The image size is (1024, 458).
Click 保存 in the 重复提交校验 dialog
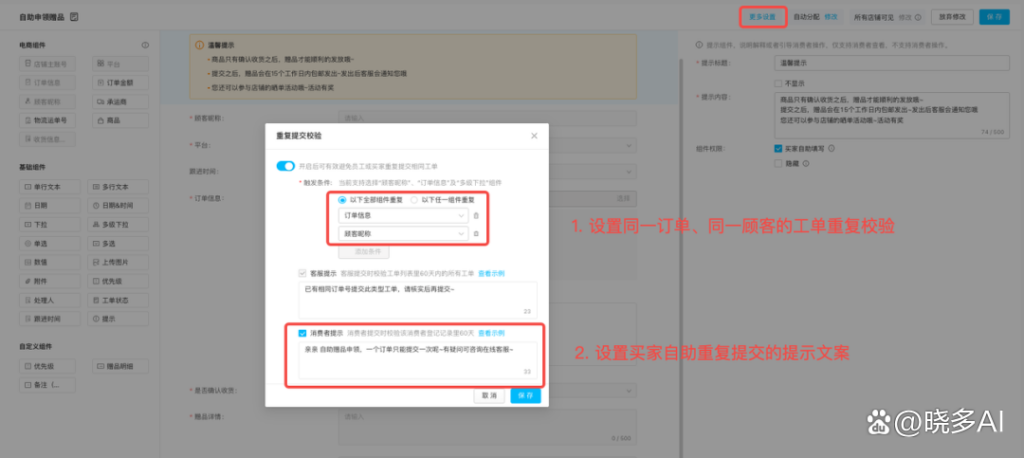tap(526, 396)
